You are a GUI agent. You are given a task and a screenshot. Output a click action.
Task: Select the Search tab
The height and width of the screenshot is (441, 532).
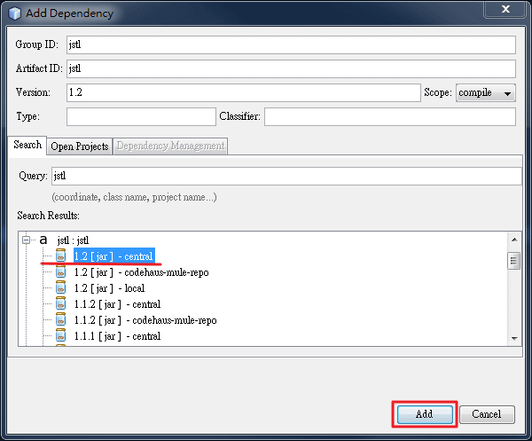coord(27,145)
